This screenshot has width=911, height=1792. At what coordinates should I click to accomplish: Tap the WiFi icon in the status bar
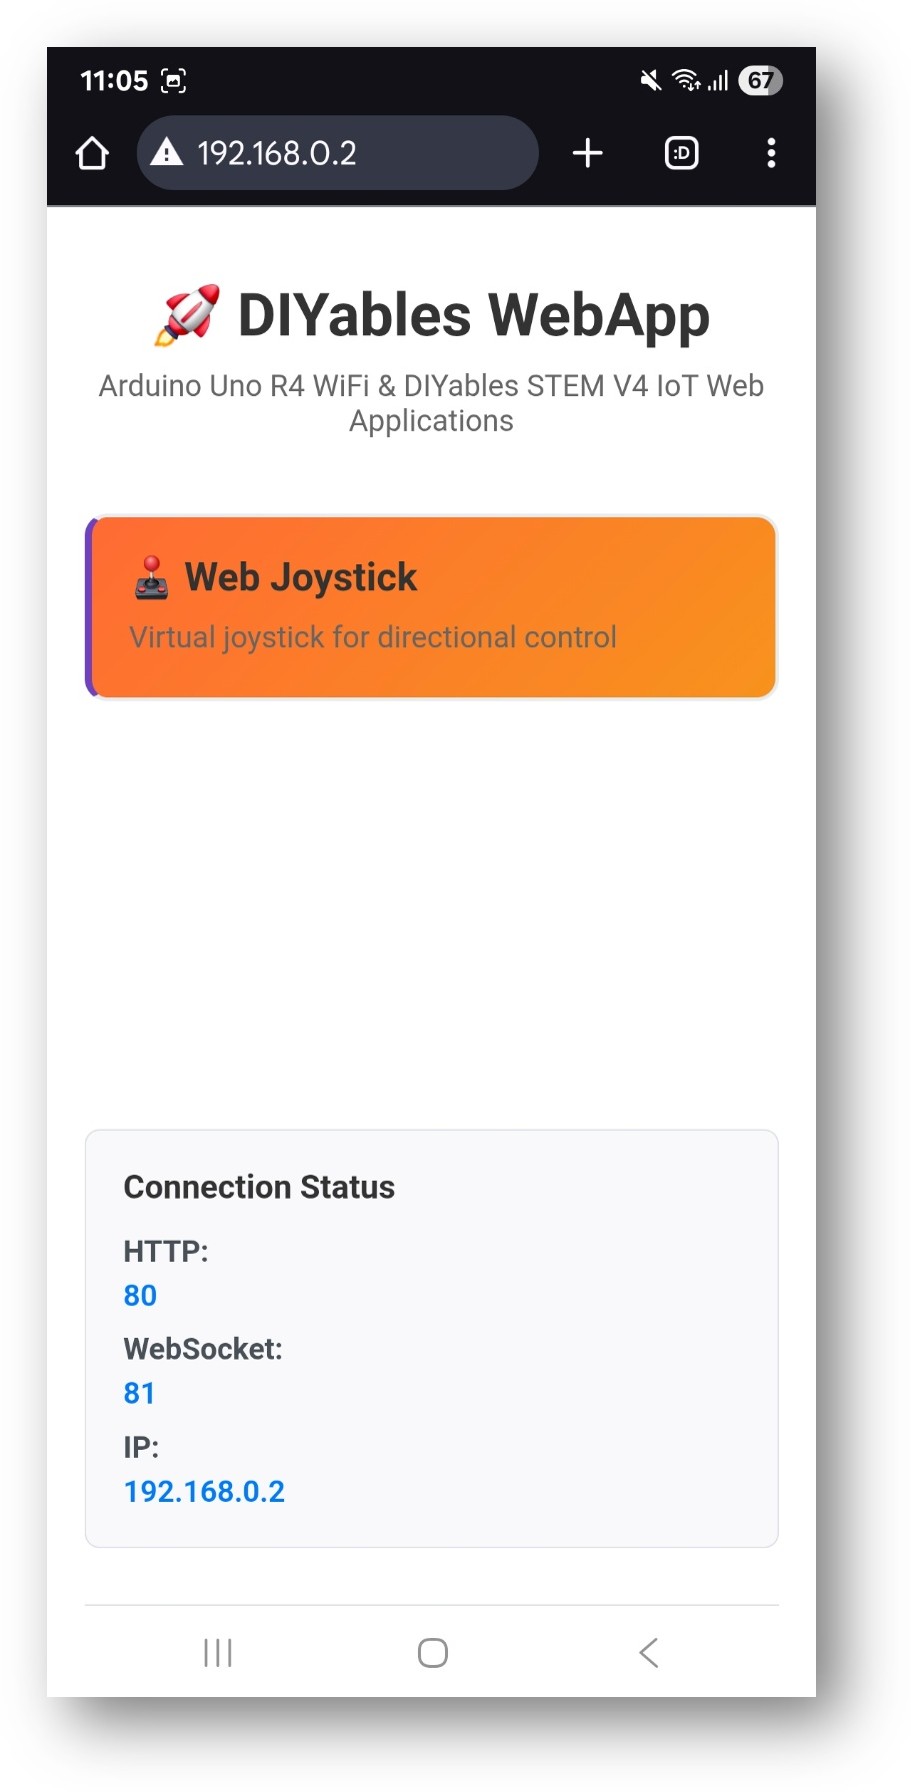point(686,81)
